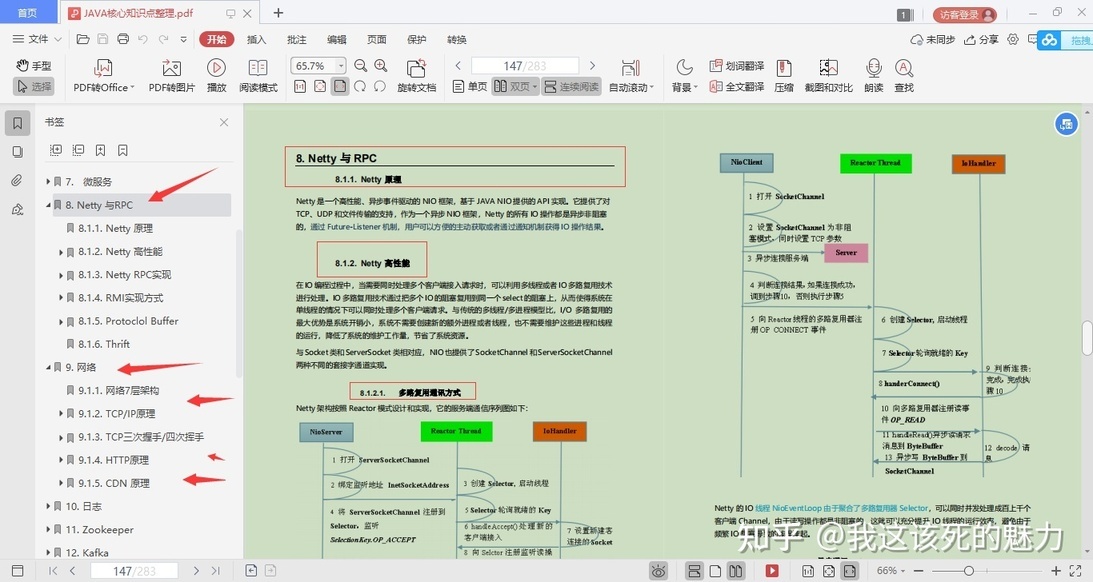The height and width of the screenshot is (582, 1093).
Task: Toggle eye protection mode in status bar
Action: 658,571
